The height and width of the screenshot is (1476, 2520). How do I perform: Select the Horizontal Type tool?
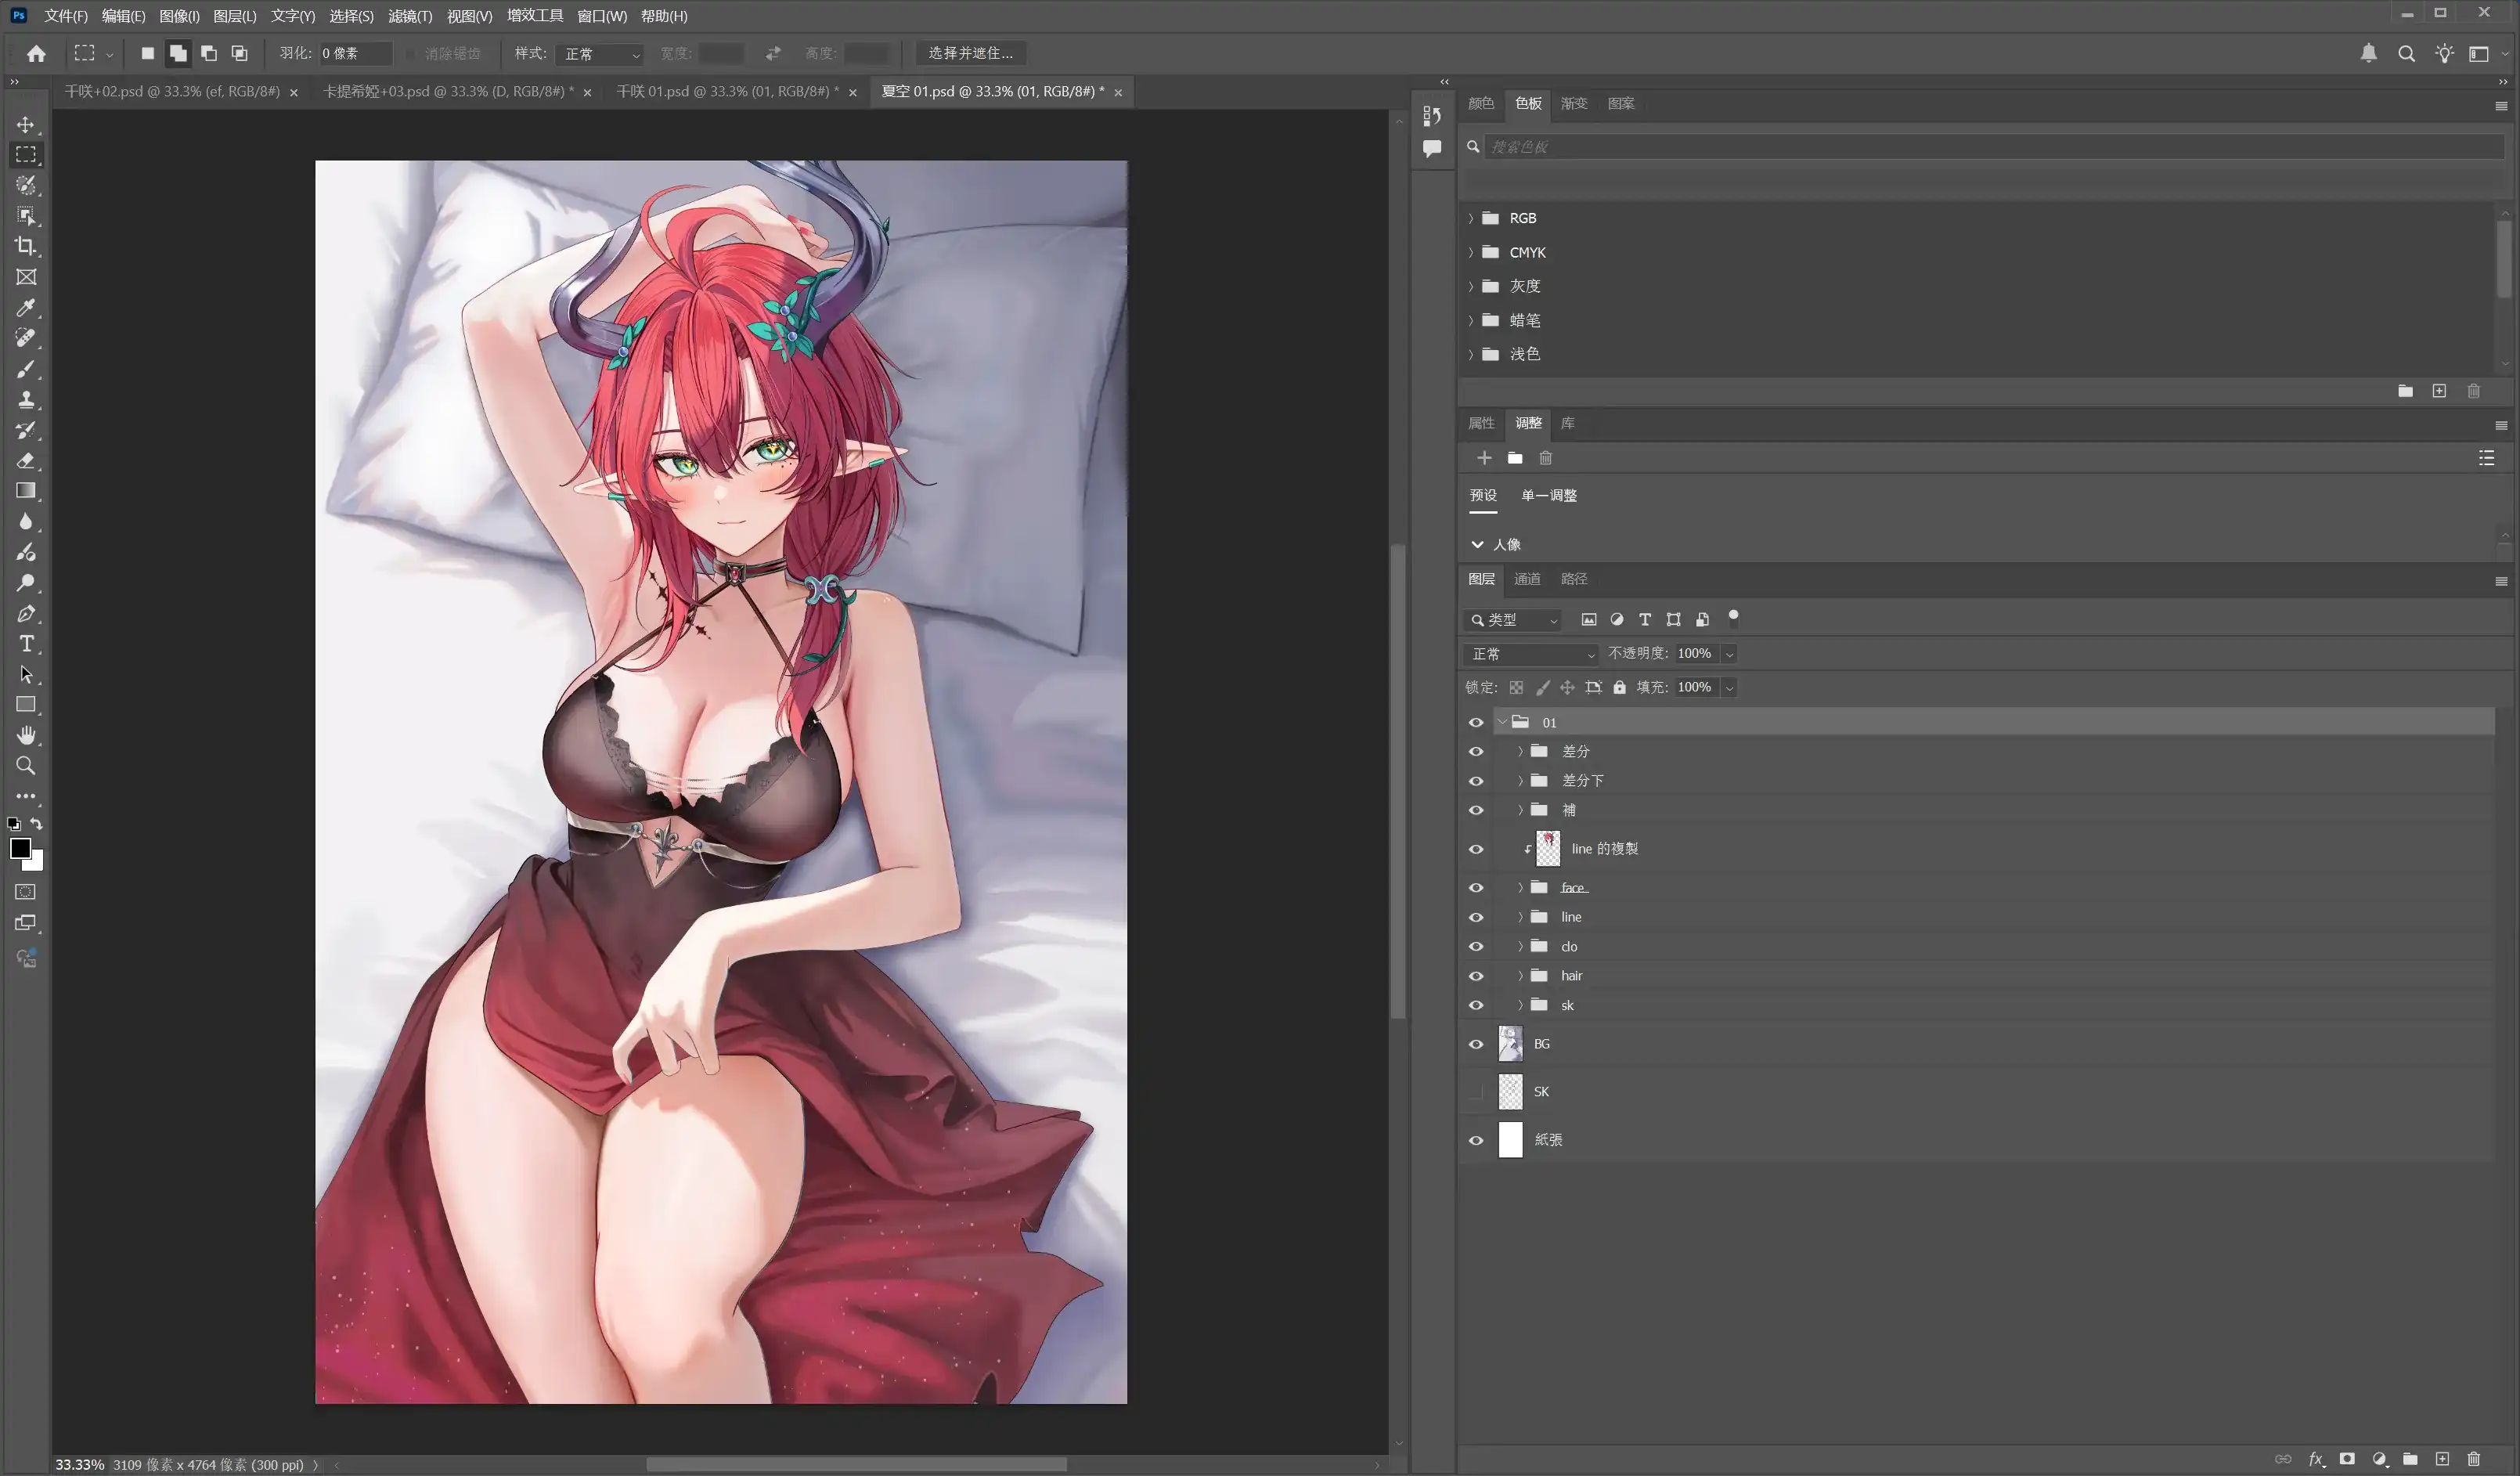[26, 644]
